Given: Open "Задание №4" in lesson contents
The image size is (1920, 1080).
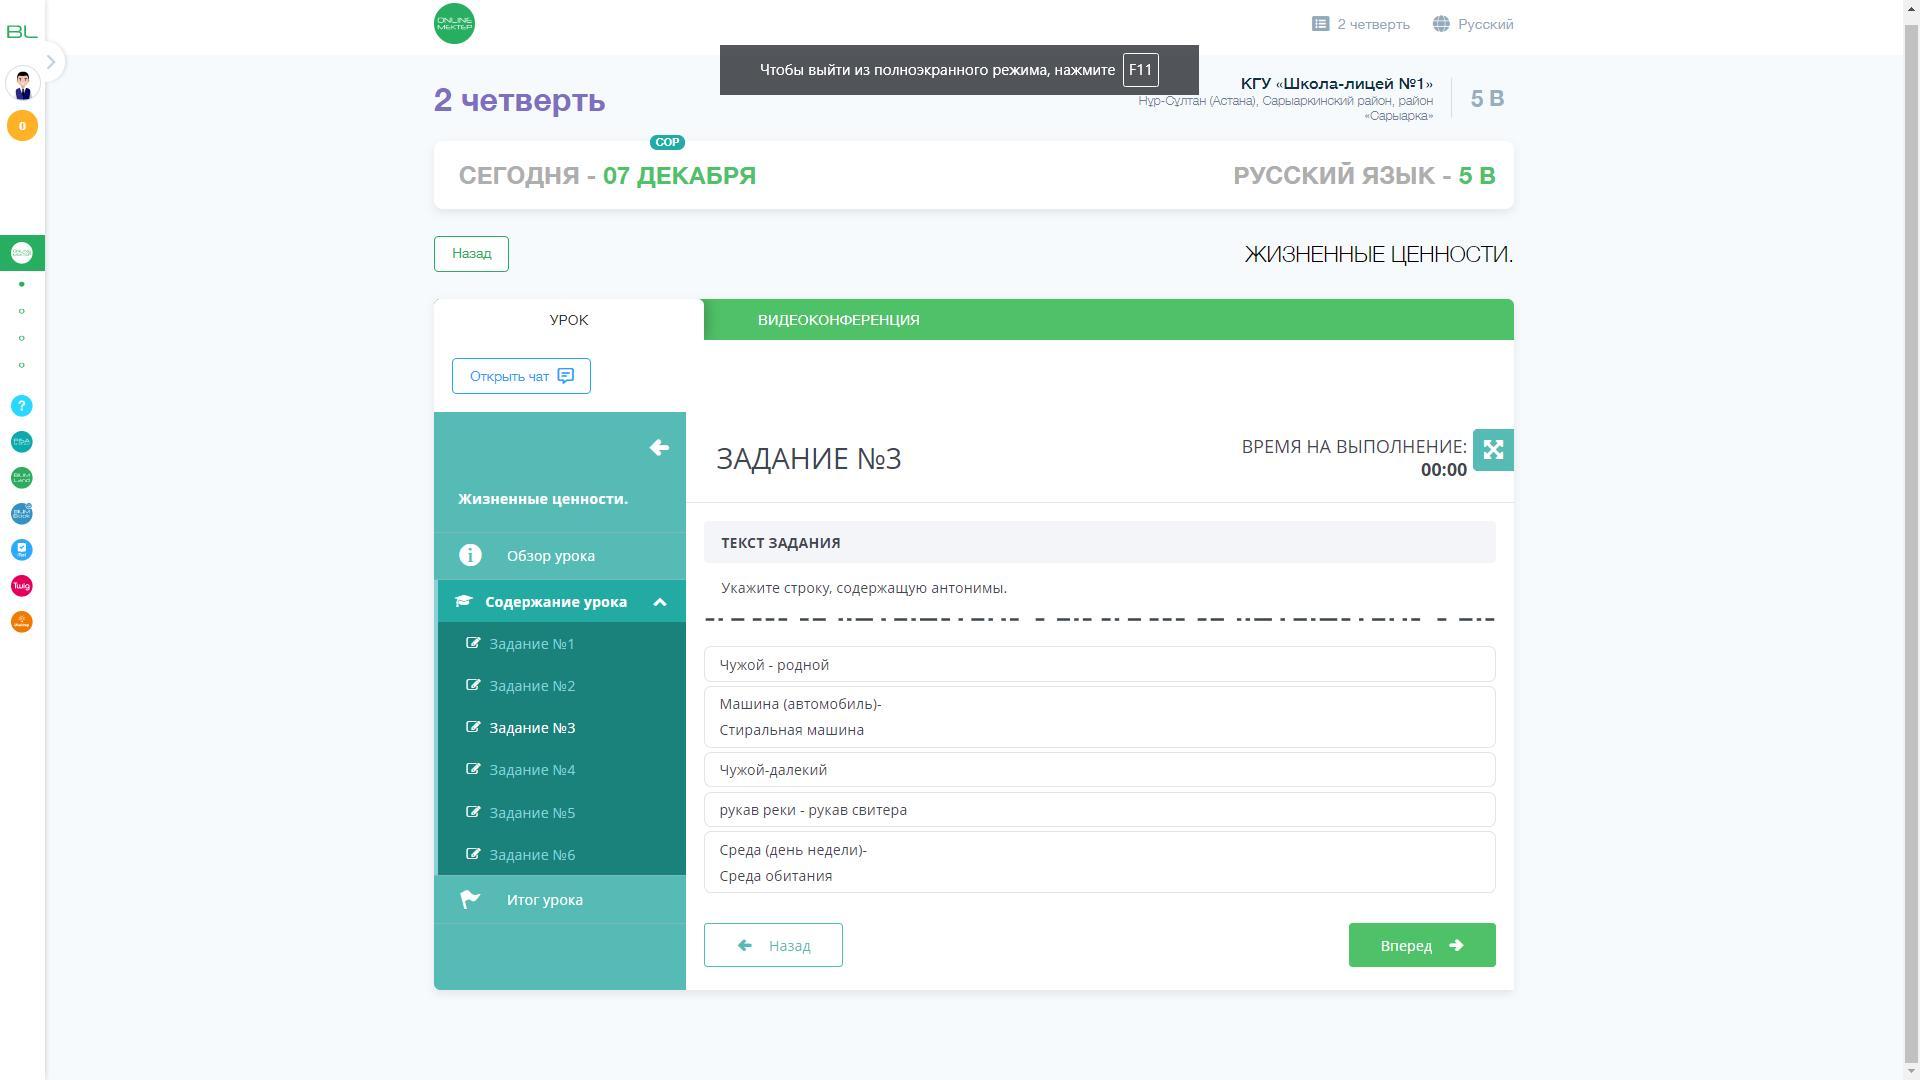Looking at the screenshot, I should [x=532, y=770].
